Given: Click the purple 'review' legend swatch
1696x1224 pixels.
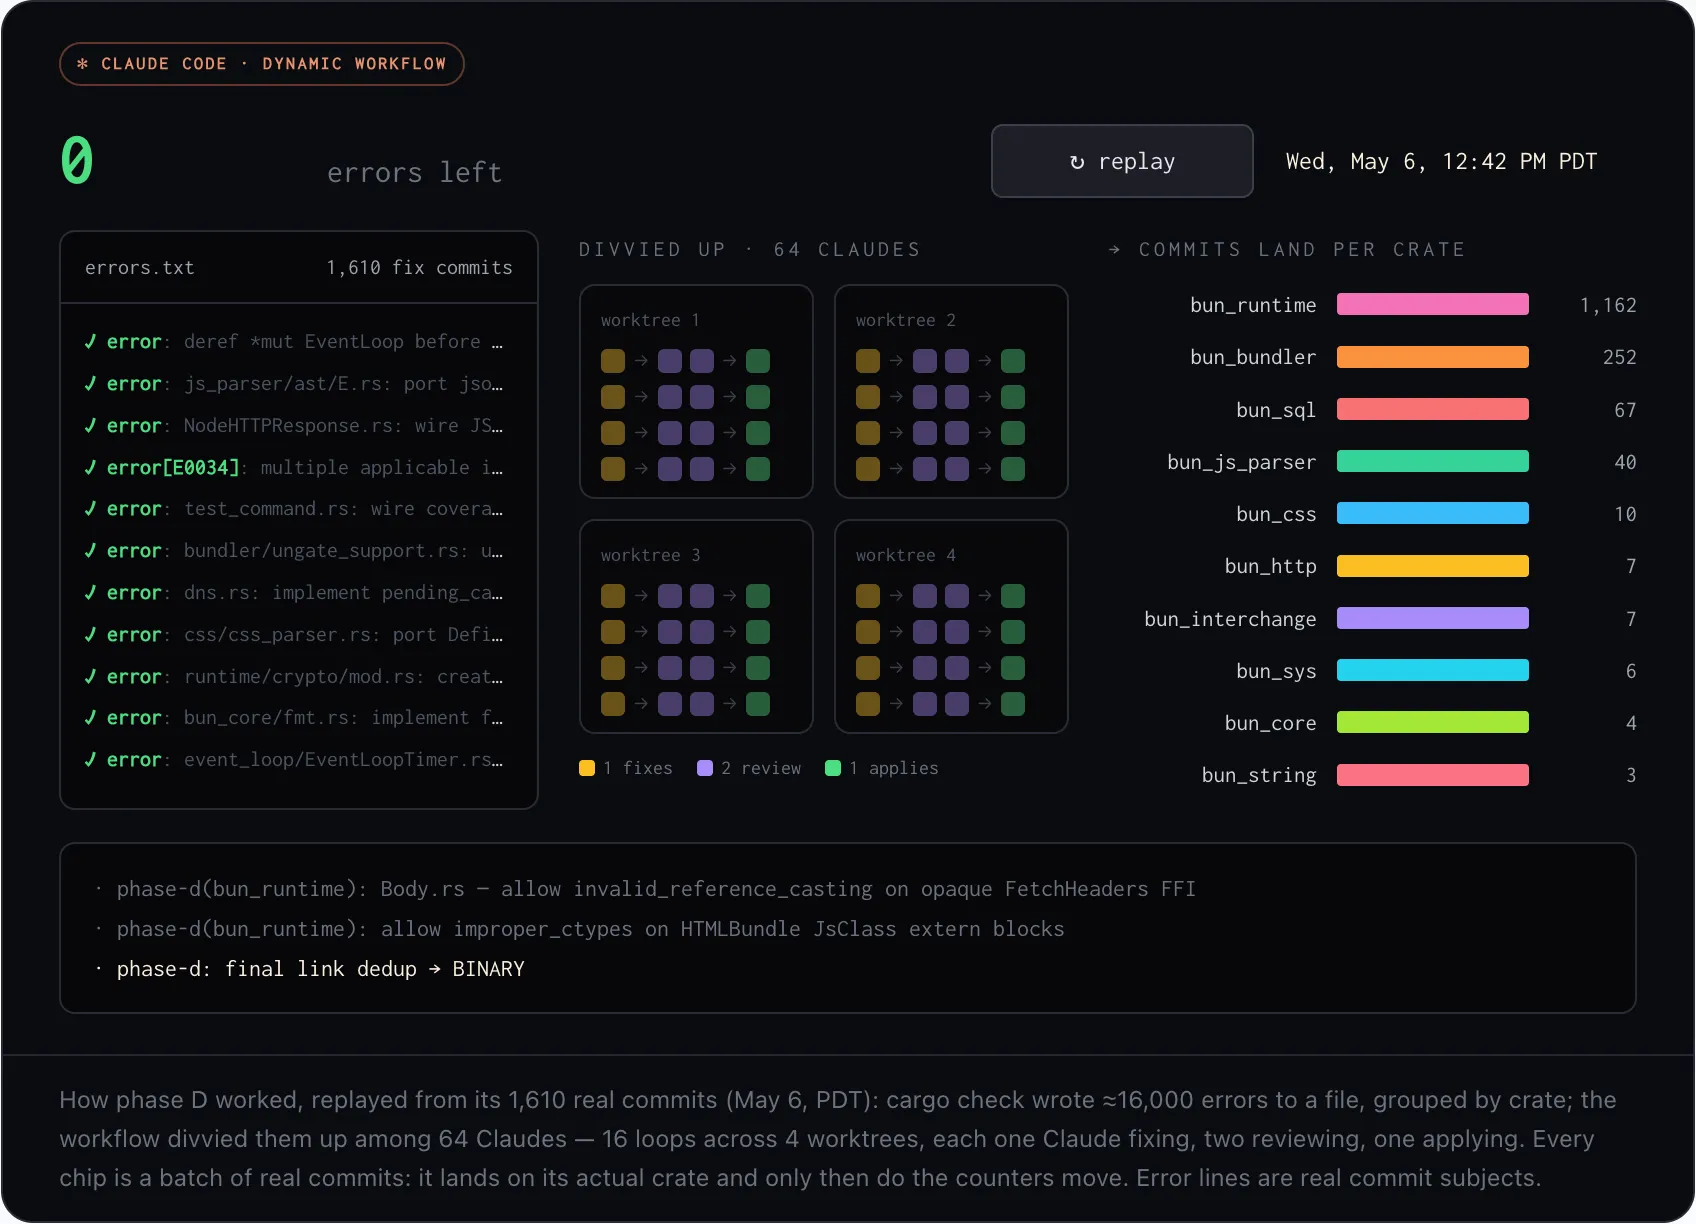Looking at the screenshot, I should click(705, 768).
